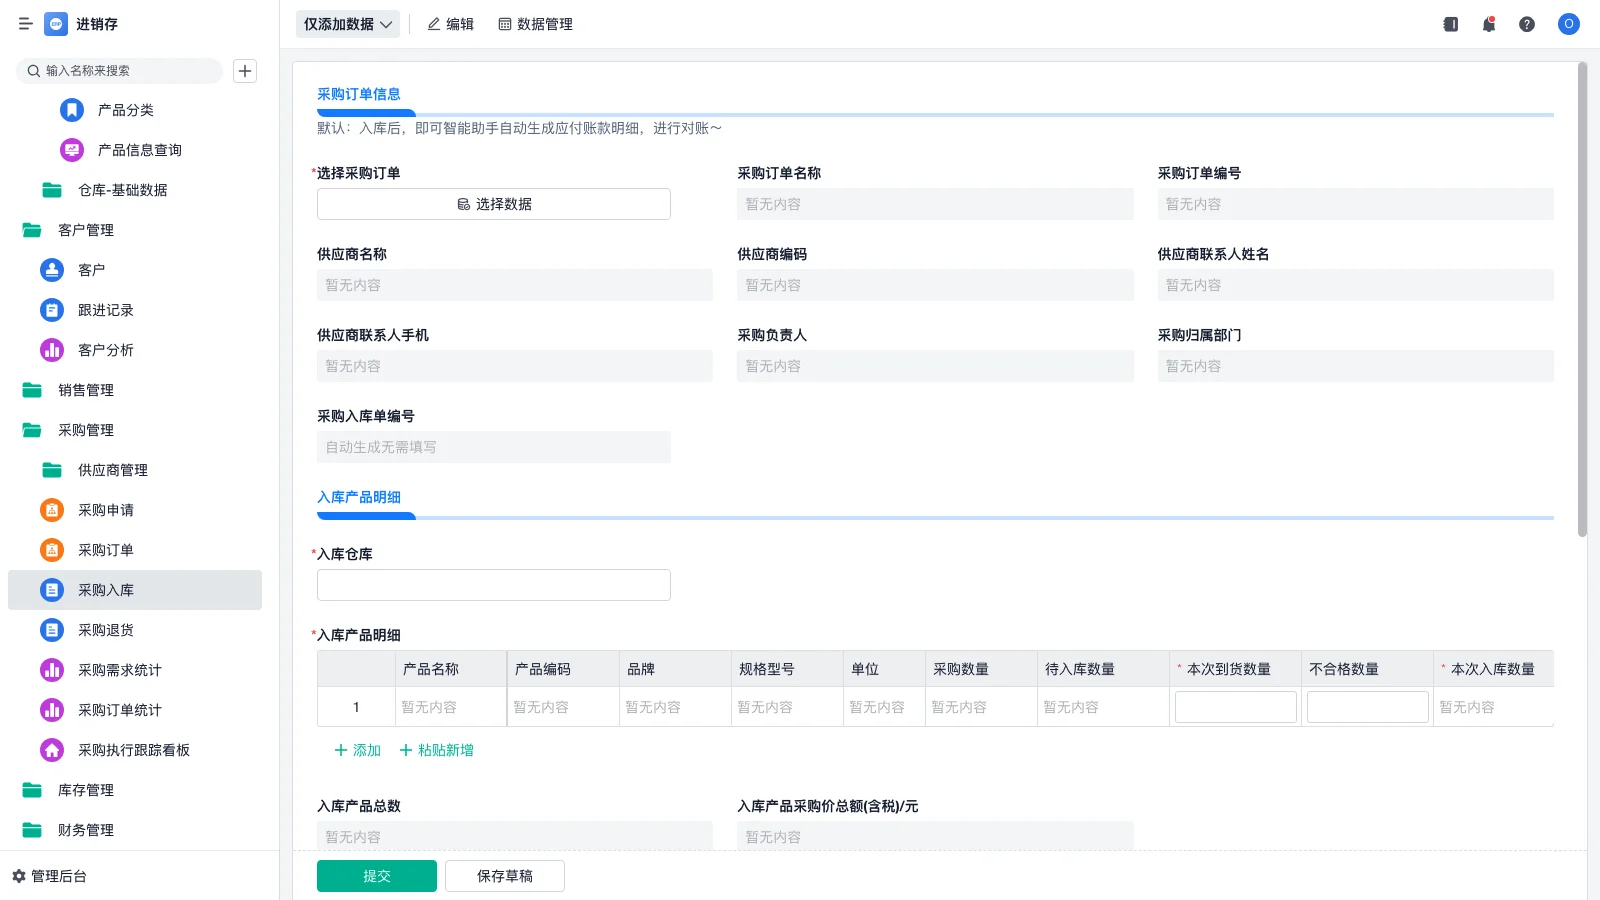Screen dimensions: 1600x900
Task: Click the 粘贴新增 link
Action: click(436, 750)
